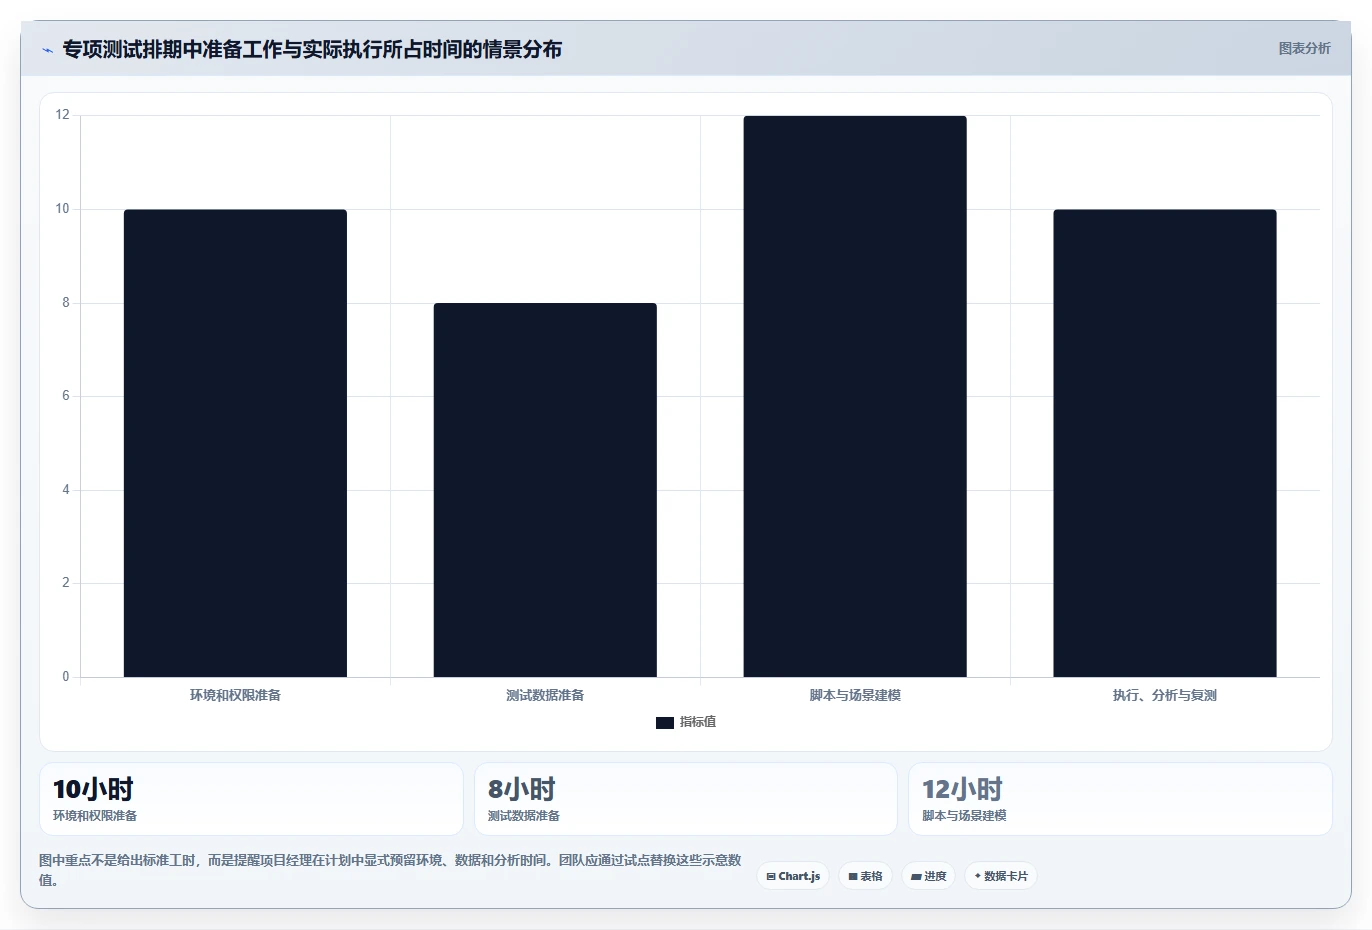Click the 测试数据准备 x-axis label

click(x=545, y=695)
